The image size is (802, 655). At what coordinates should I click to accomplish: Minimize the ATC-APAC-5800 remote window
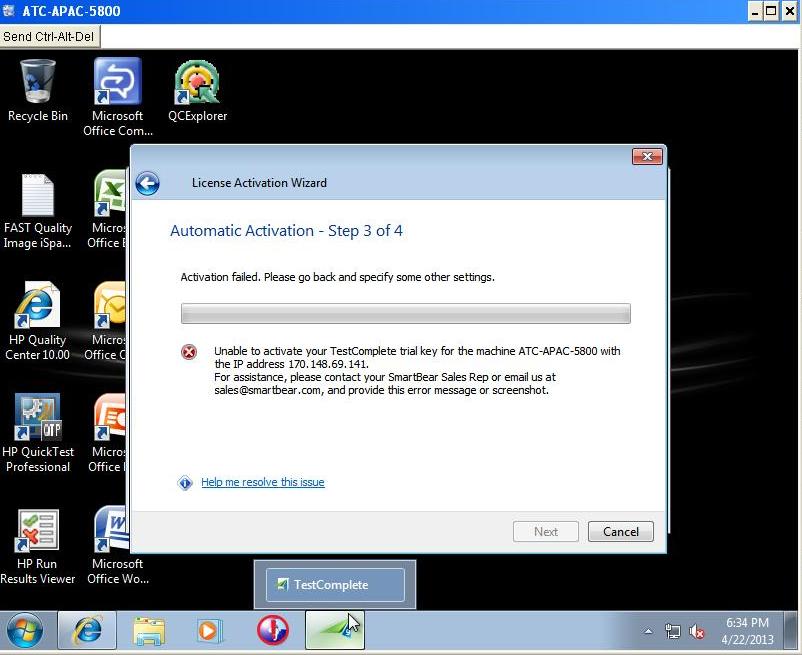[x=755, y=11]
